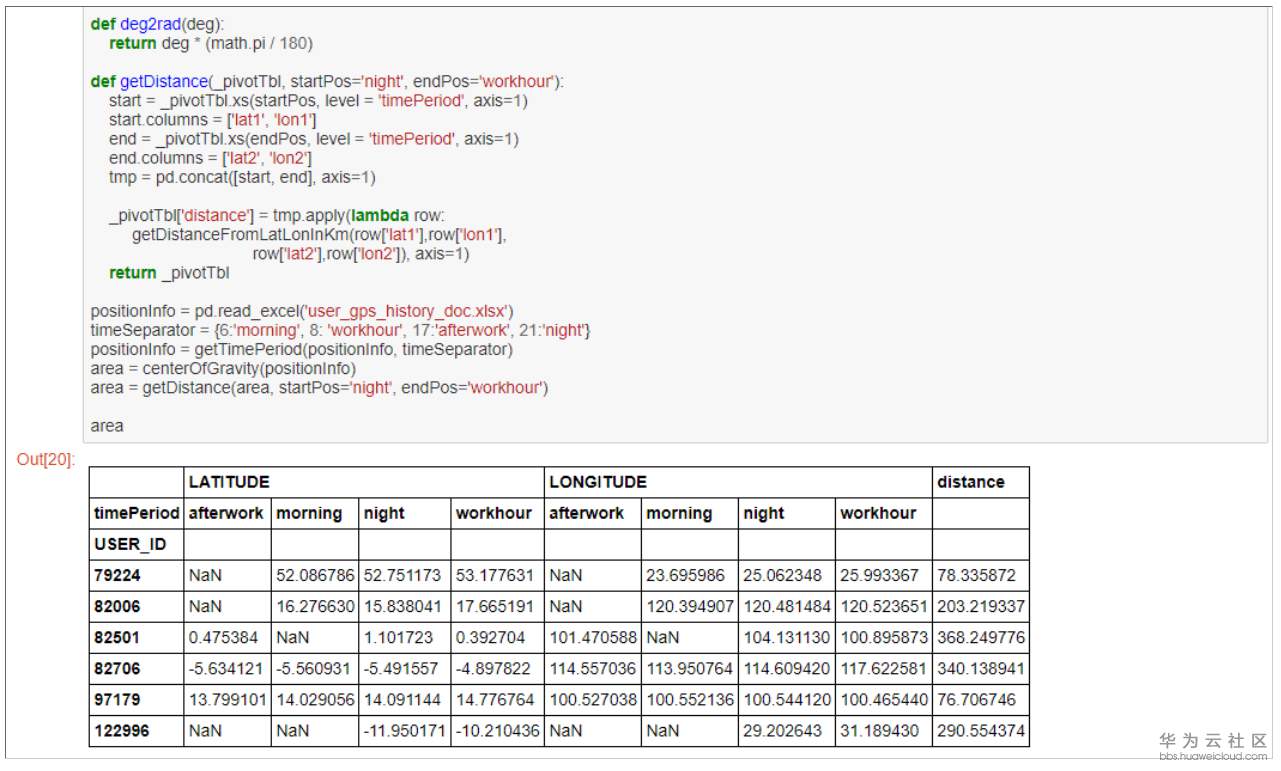Click row index 82501
The width and height of the screenshot is (1281, 771).
pos(118,637)
